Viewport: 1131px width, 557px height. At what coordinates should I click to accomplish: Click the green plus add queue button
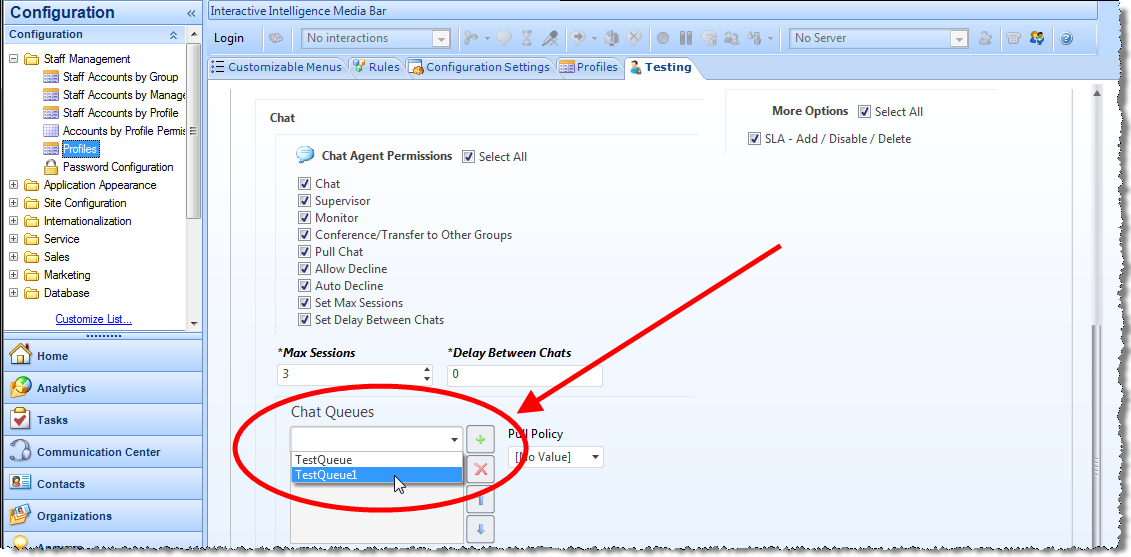click(x=481, y=440)
